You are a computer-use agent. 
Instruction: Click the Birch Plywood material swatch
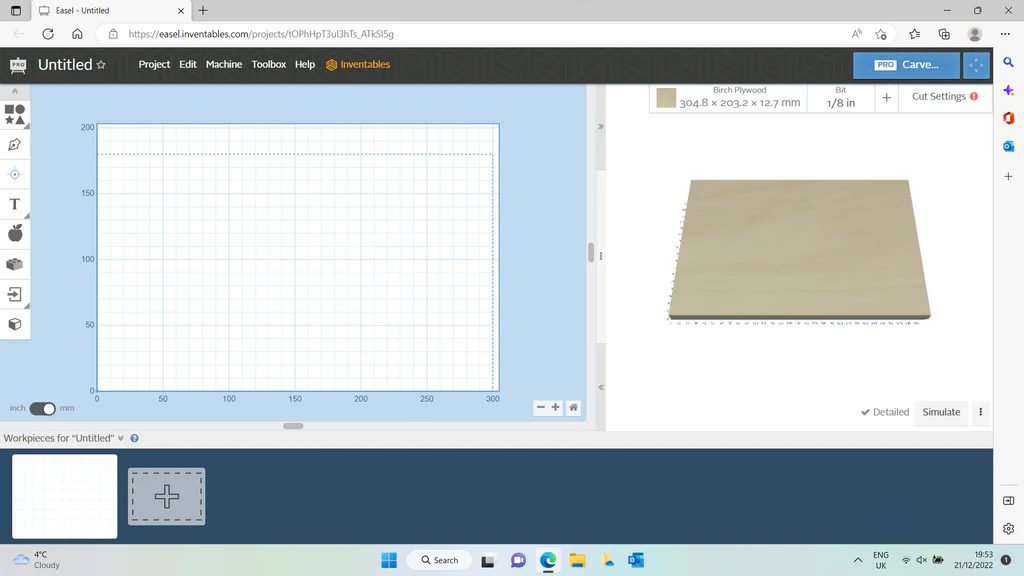(x=668, y=96)
